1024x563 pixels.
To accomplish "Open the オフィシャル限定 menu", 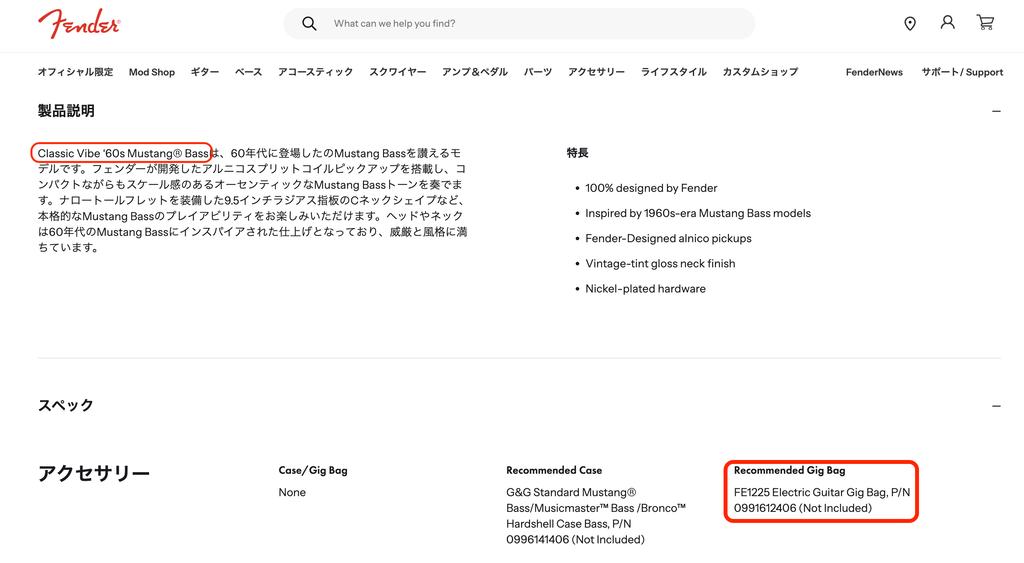I will (75, 72).
